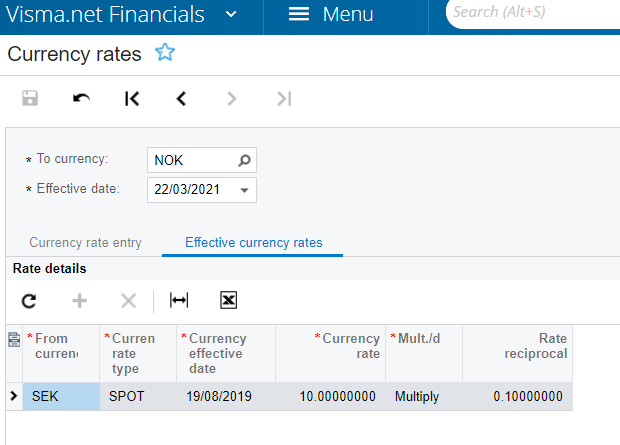Go to next record arrow
The width and height of the screenshot is (620, 445).
(x=232, y=98)
